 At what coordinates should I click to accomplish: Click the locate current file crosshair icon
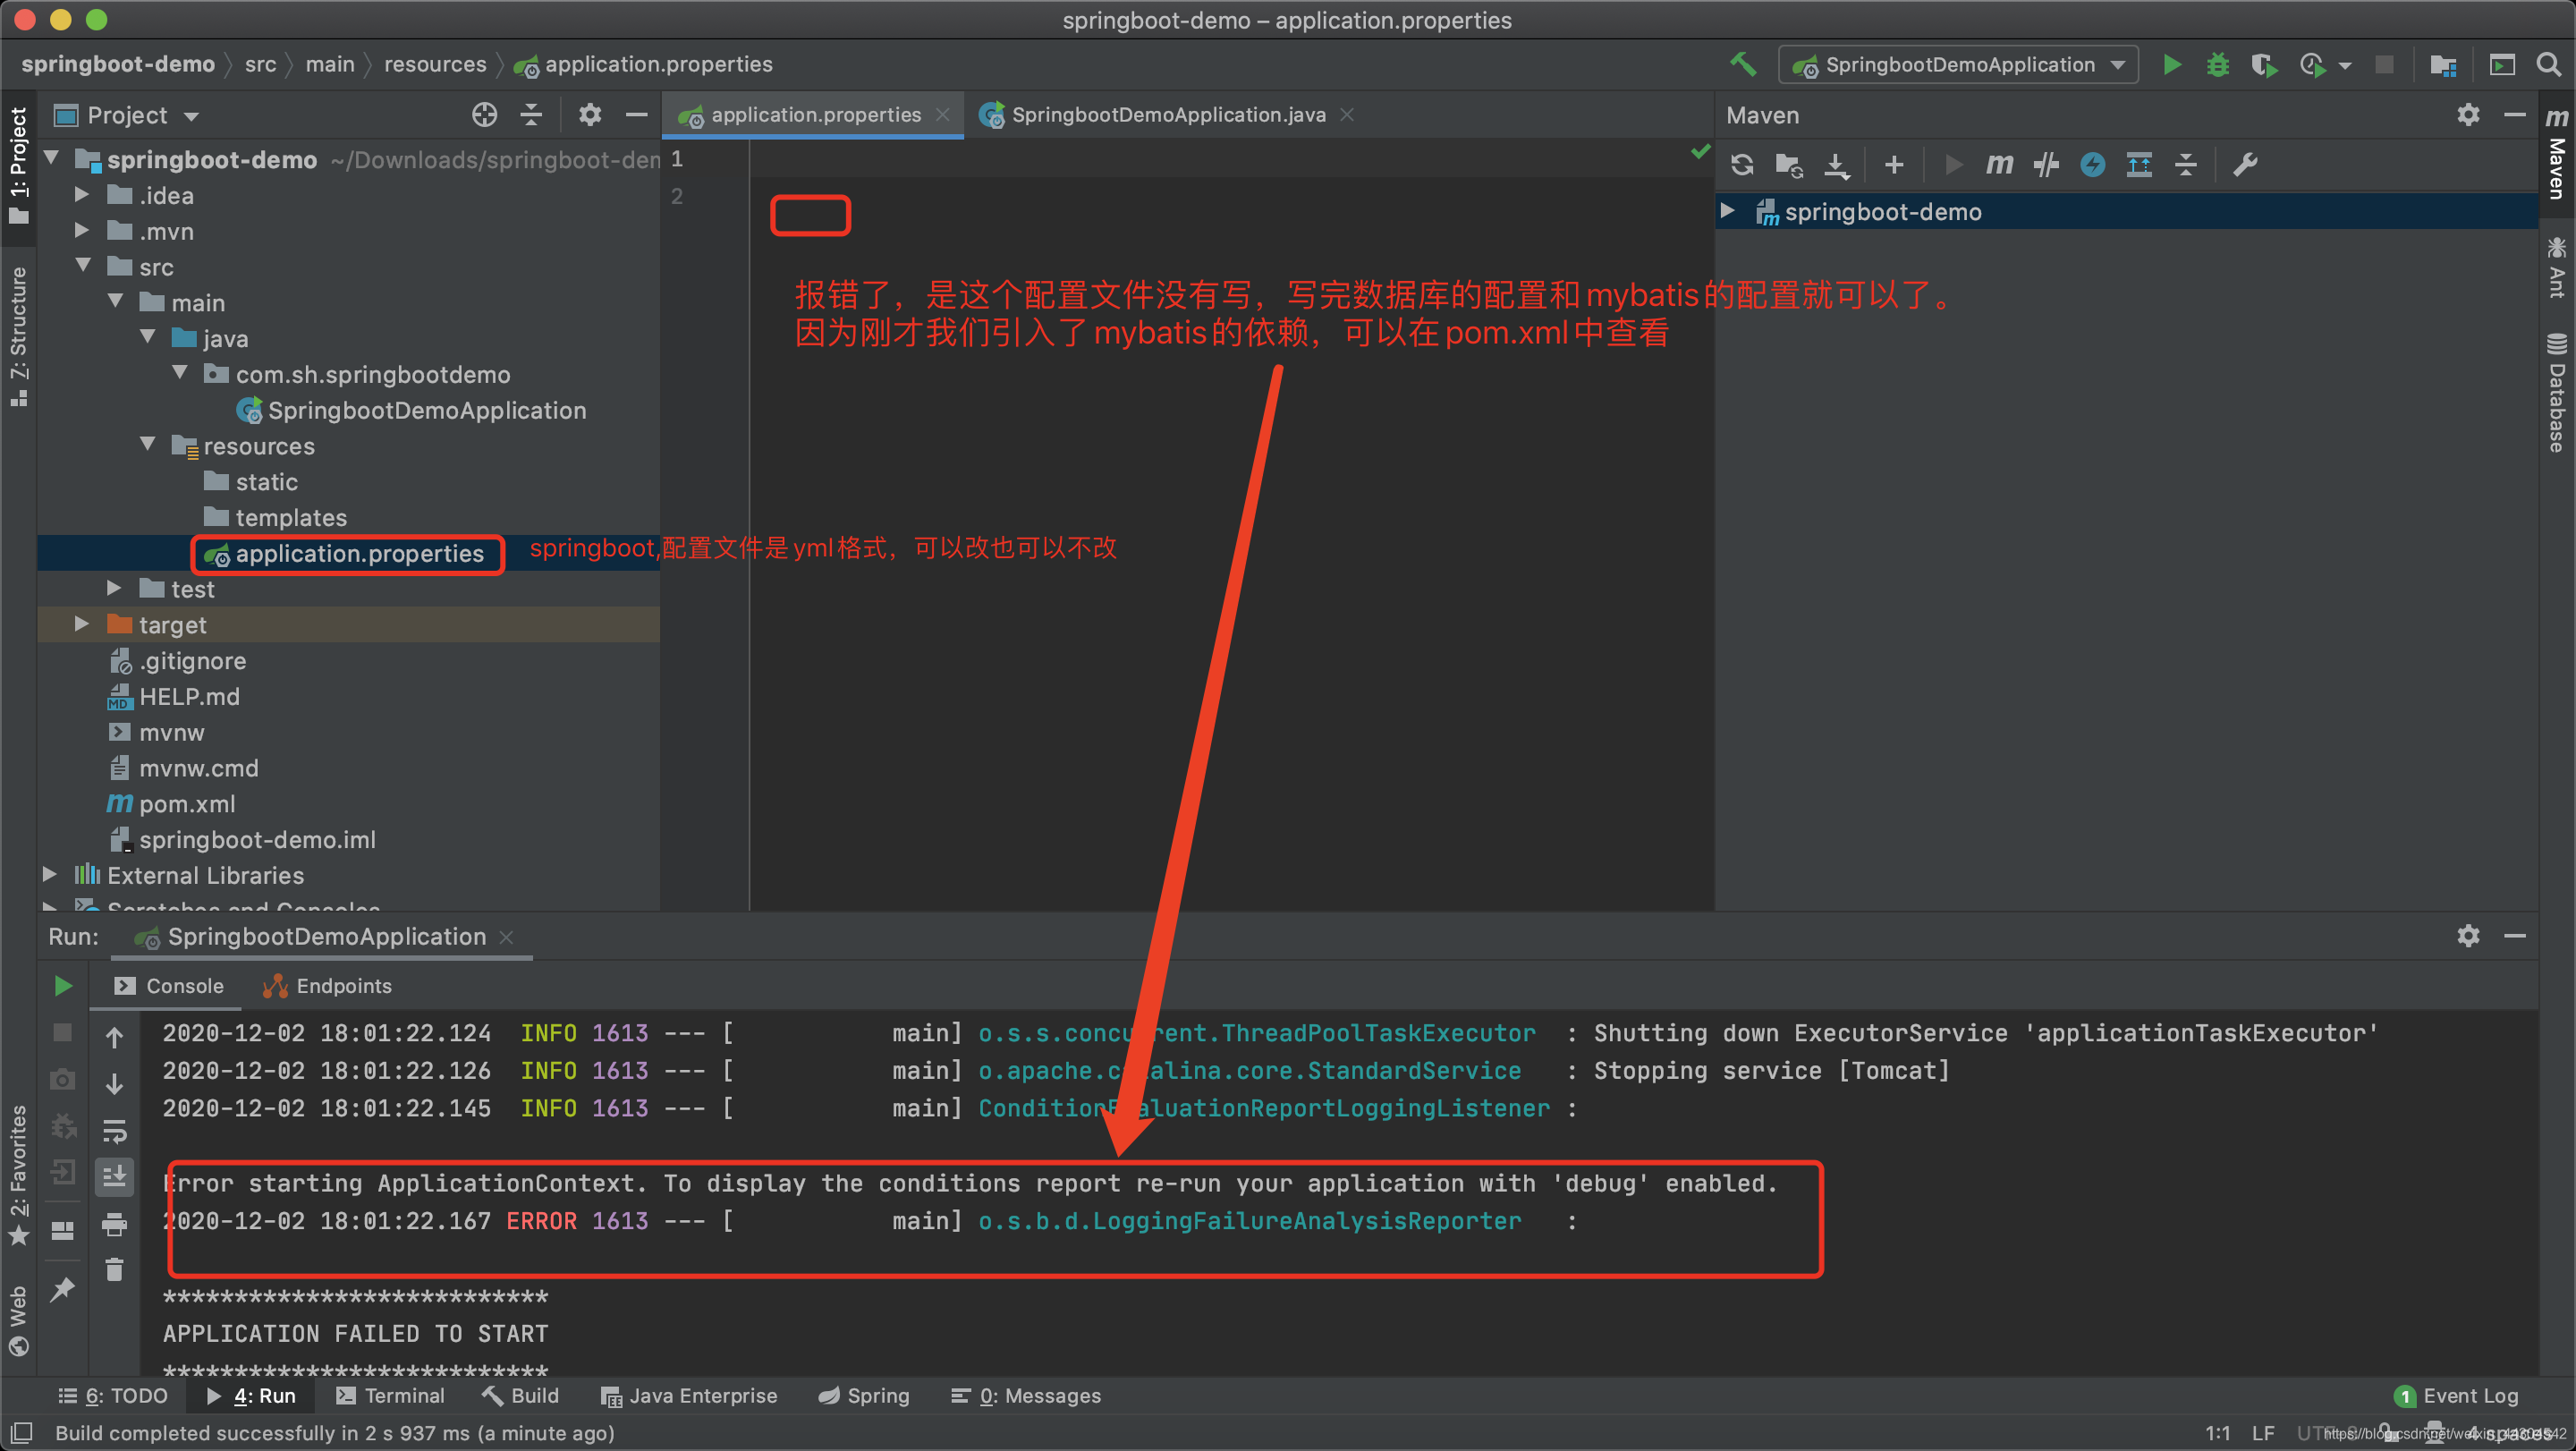click(x=485, y=115)
